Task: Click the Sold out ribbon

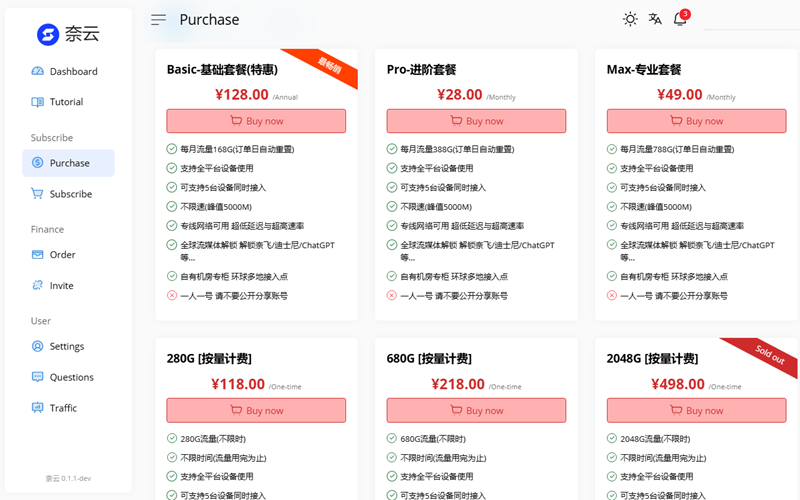Action: pyautogui.click(x=770, y=354)
